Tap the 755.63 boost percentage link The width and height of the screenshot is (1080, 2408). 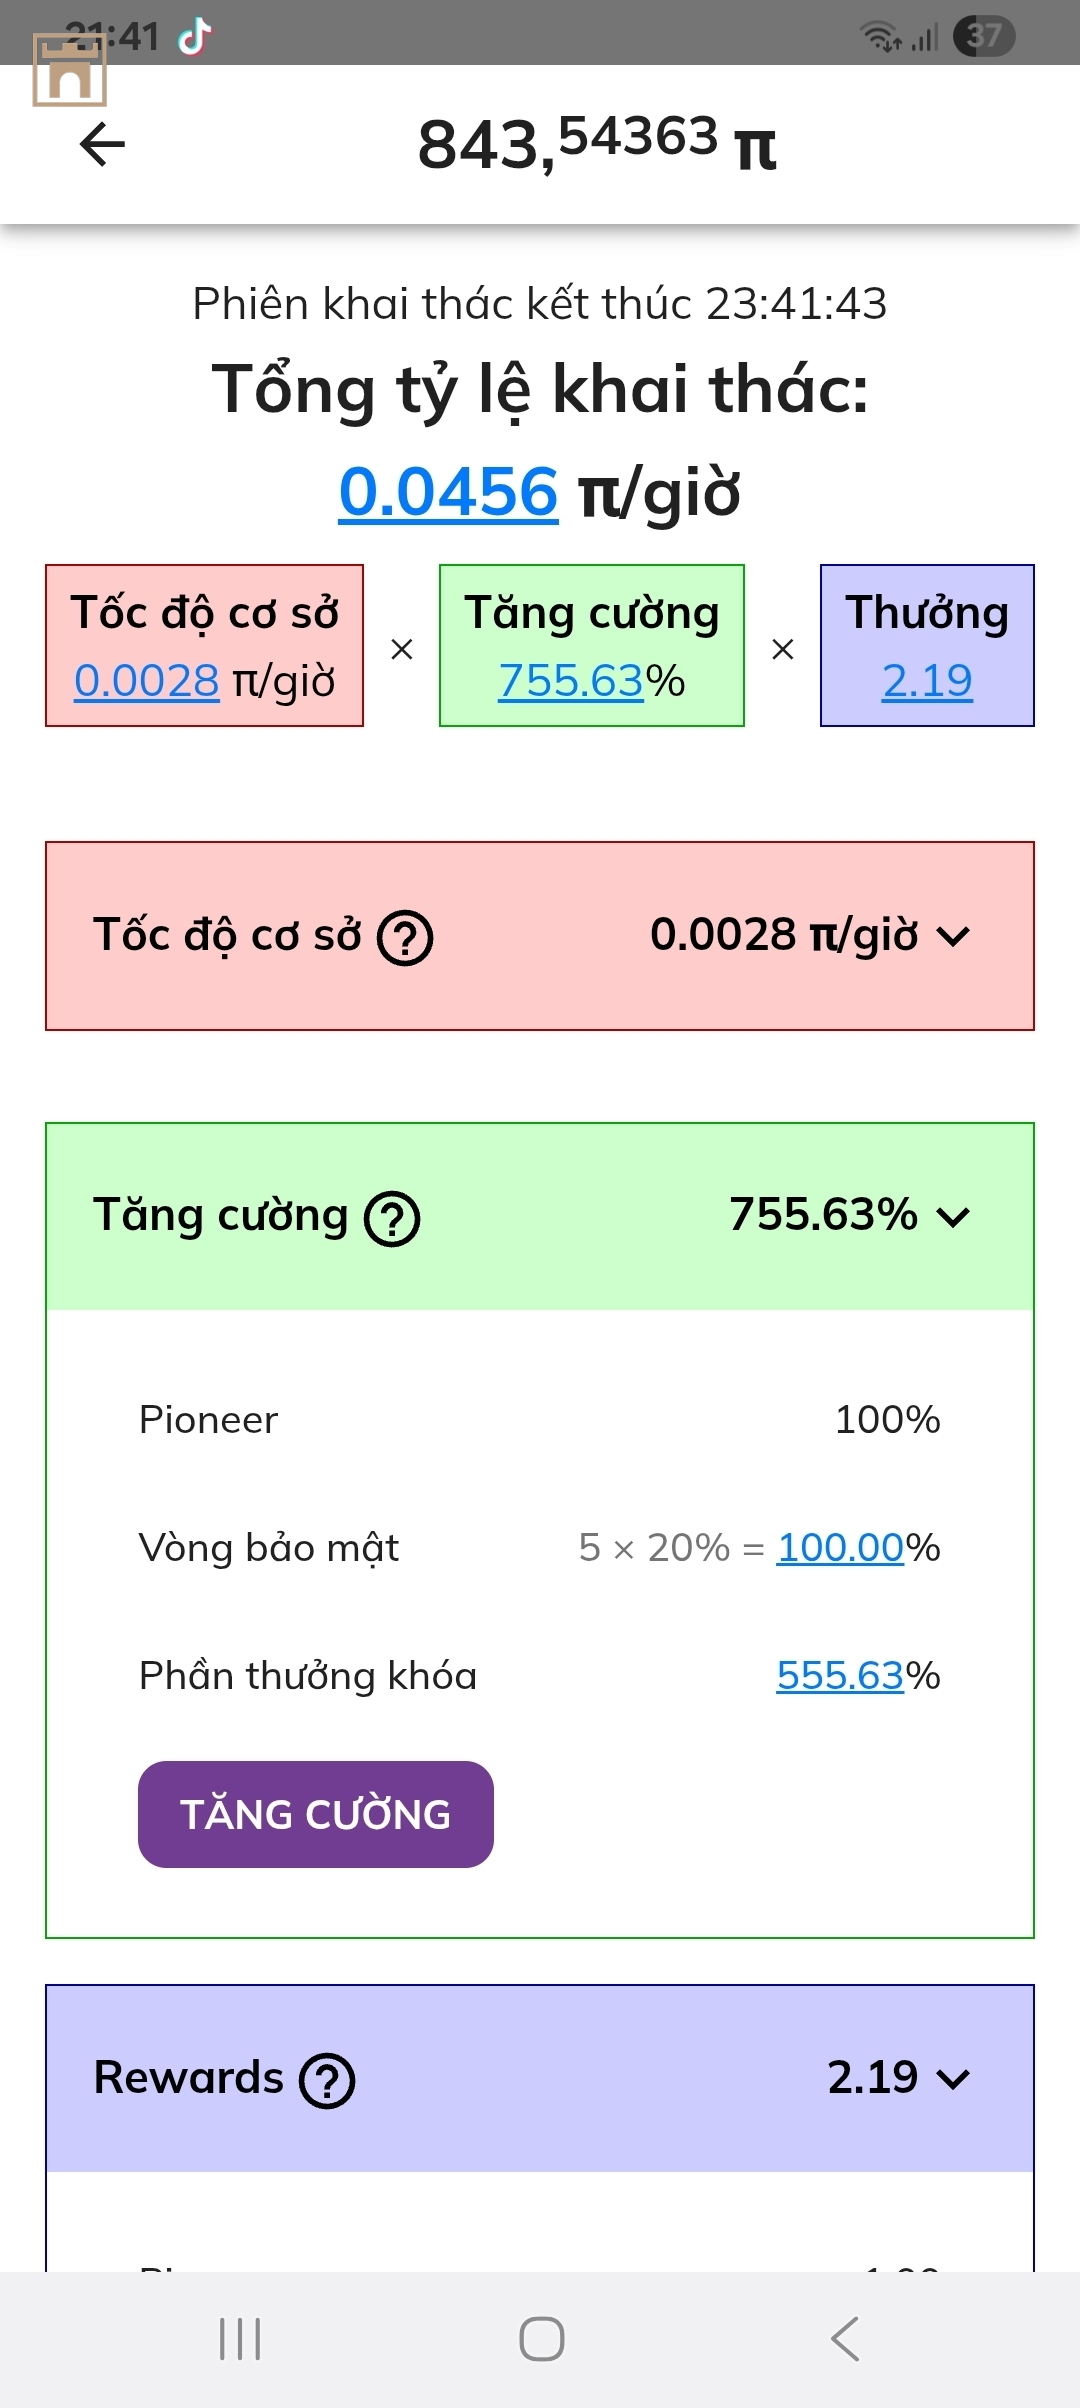point(571,681)
